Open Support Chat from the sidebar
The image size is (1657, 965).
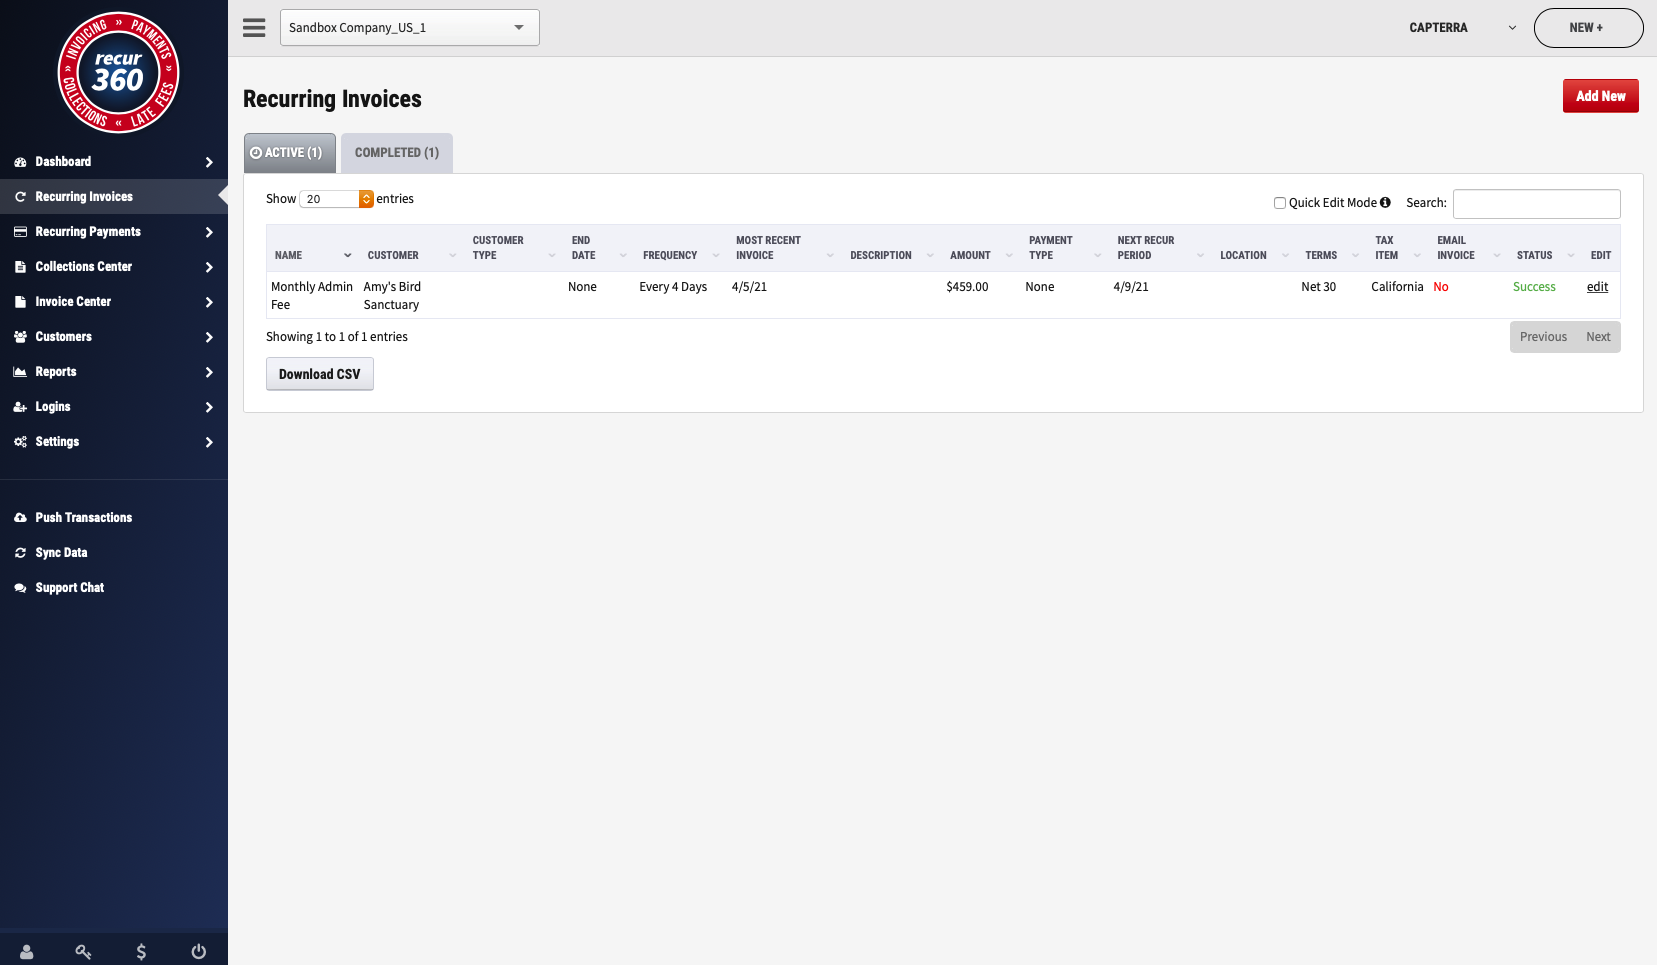coord(68,587)
